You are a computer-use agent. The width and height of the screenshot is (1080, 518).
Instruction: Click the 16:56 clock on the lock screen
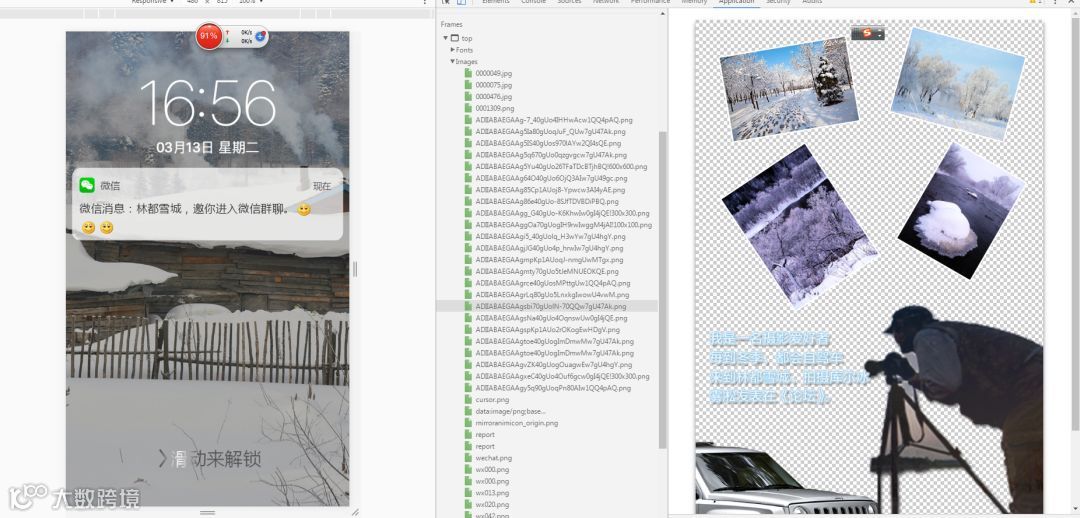coord(208,103)
